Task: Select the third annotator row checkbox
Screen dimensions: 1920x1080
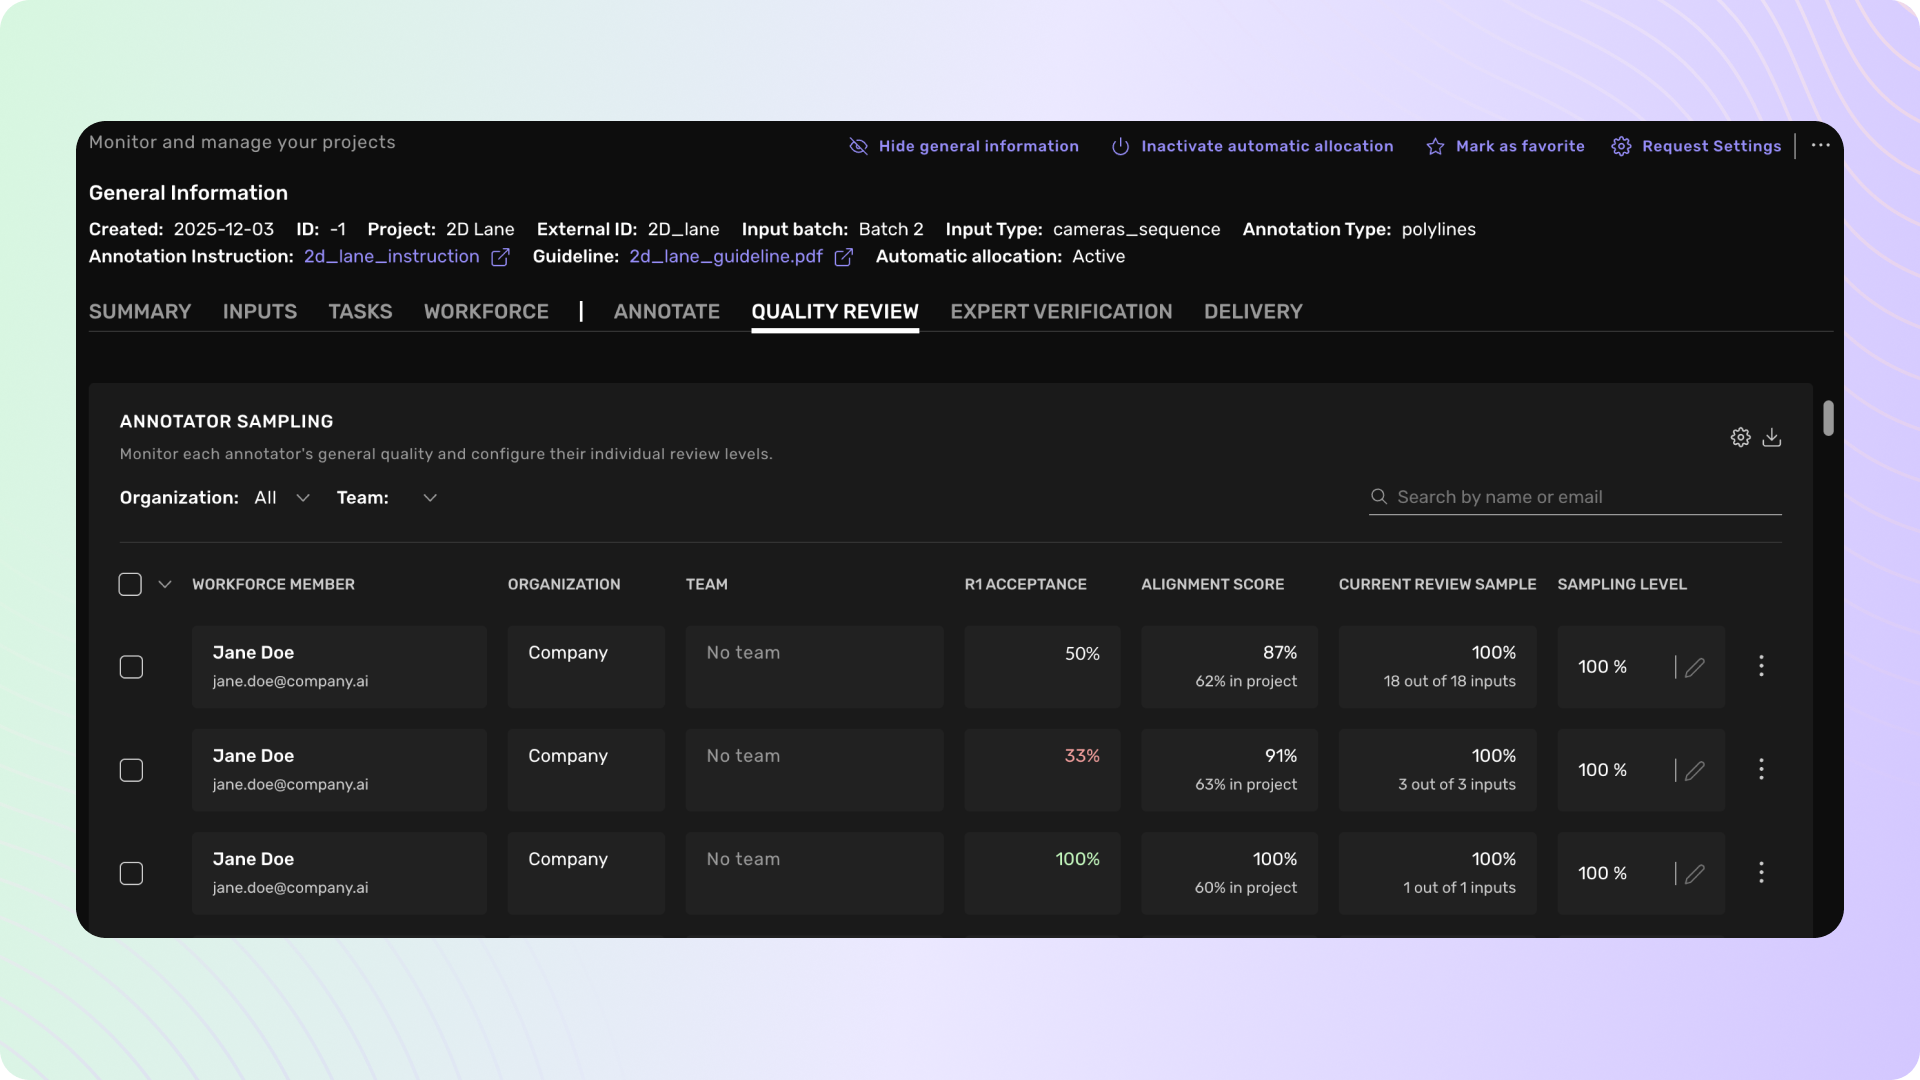Action: (x=130, y=873)
